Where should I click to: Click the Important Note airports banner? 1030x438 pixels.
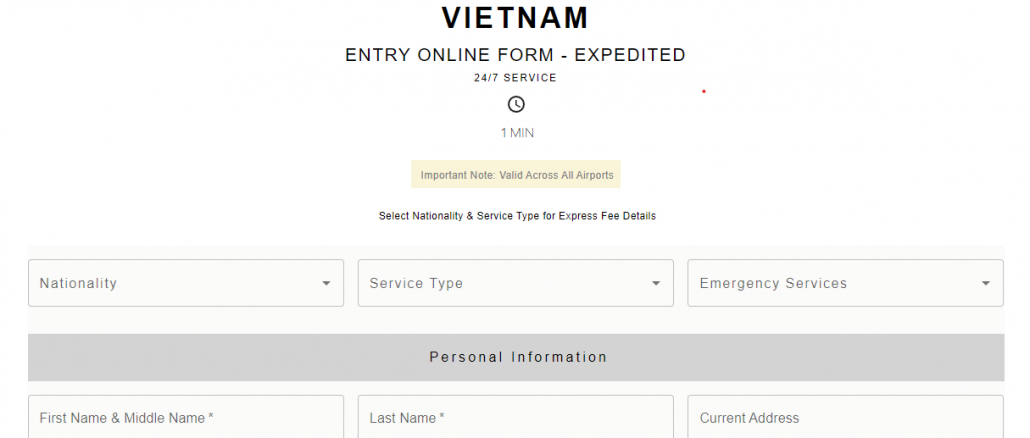(x=516, y=175)
